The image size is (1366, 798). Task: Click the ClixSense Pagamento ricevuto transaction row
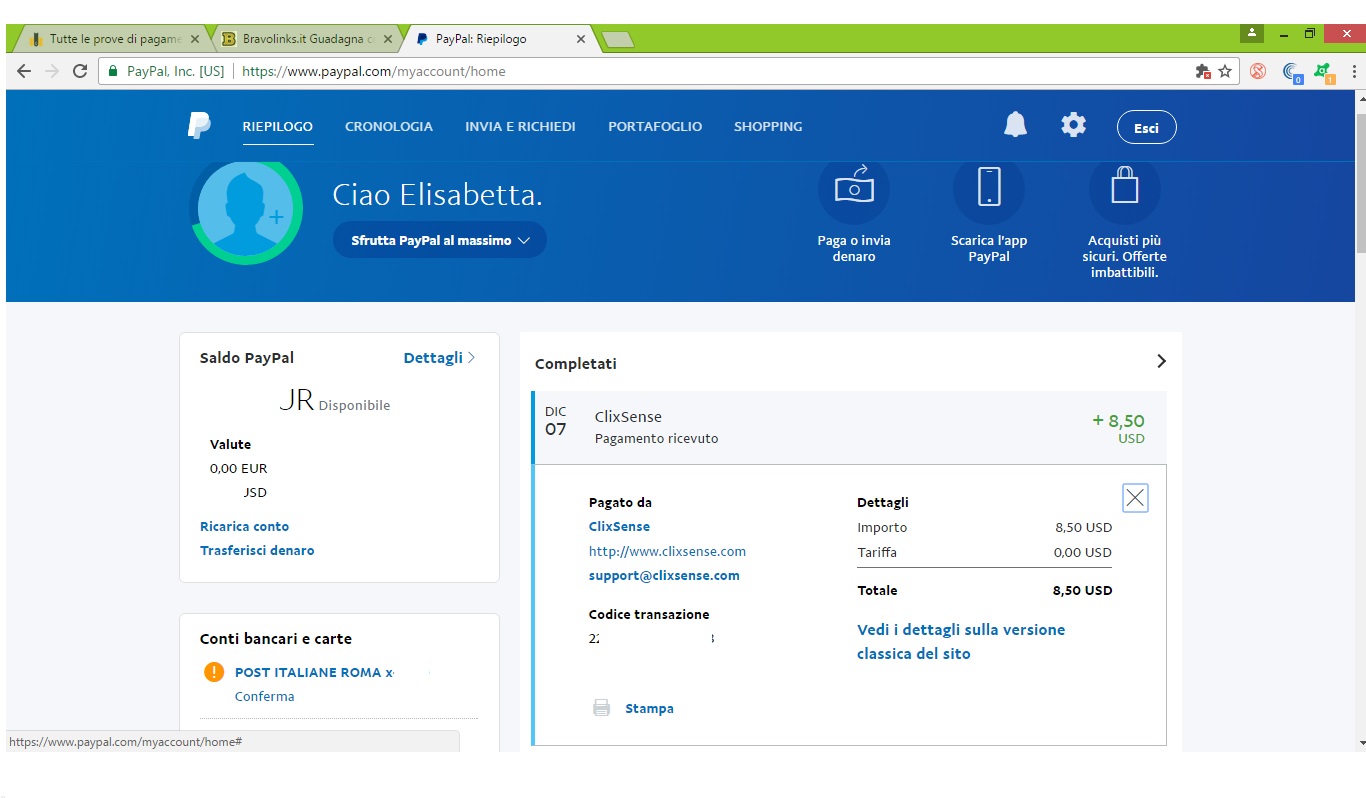[x=849, y=427]
